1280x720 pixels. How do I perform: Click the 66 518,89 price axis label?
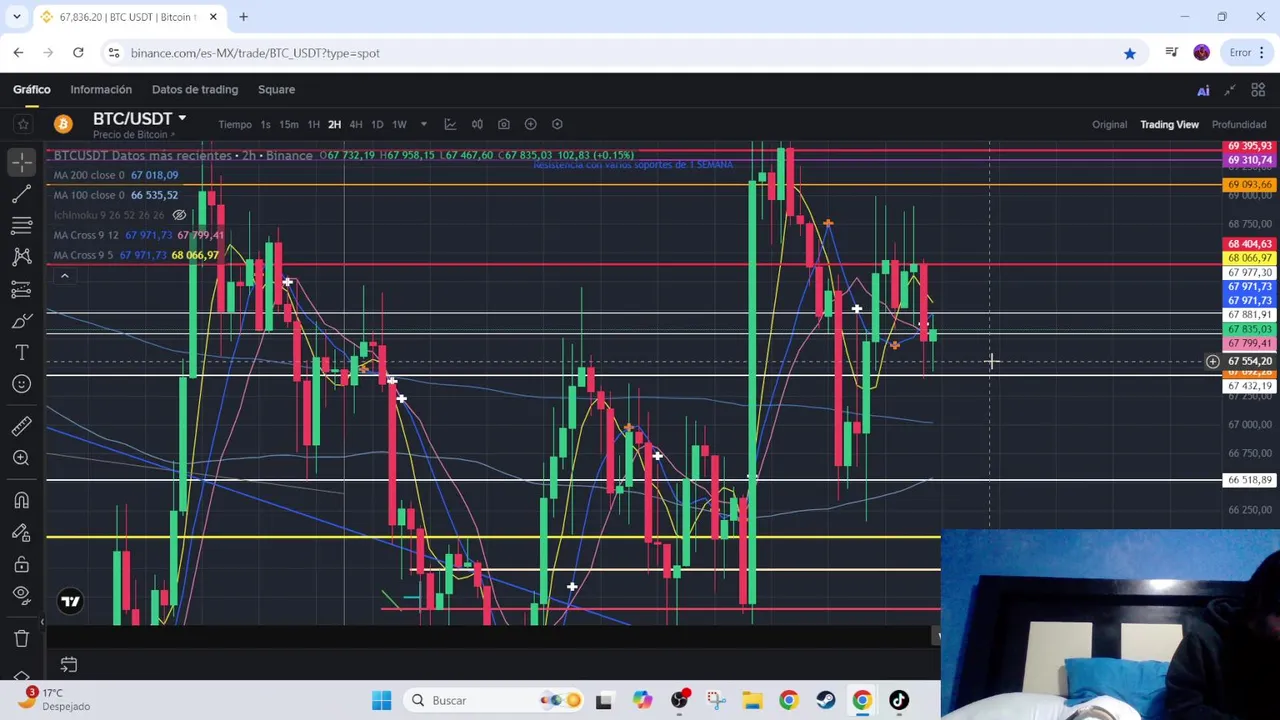(1249, 480)
